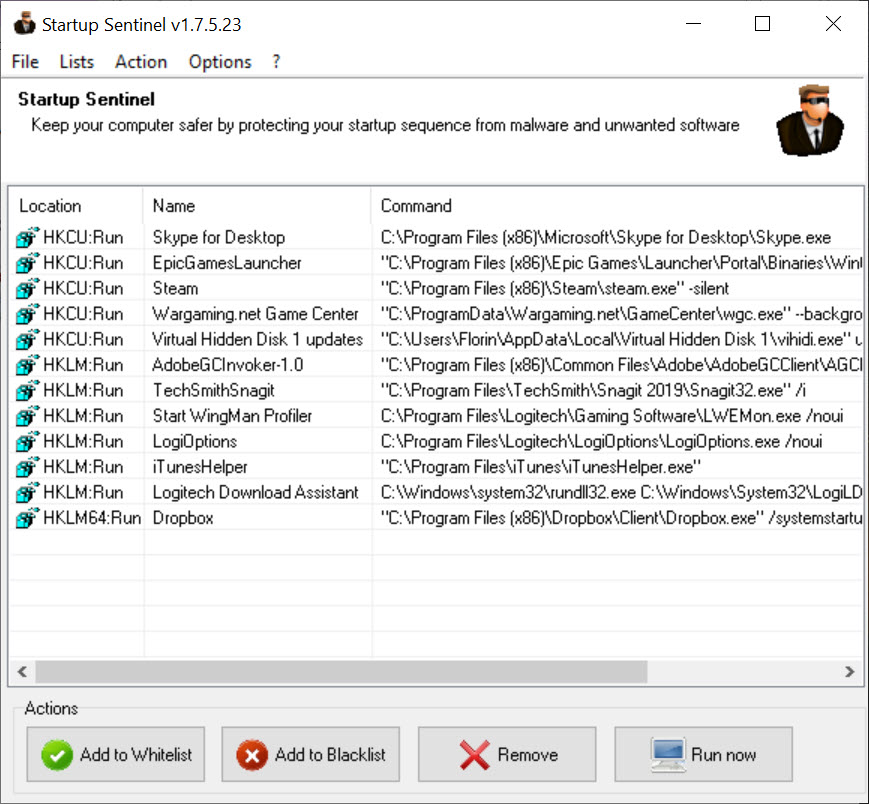Click the horizontal scrollbar left arrow
This screenshot has width=869, height=804.
click(x=22, y=672)
